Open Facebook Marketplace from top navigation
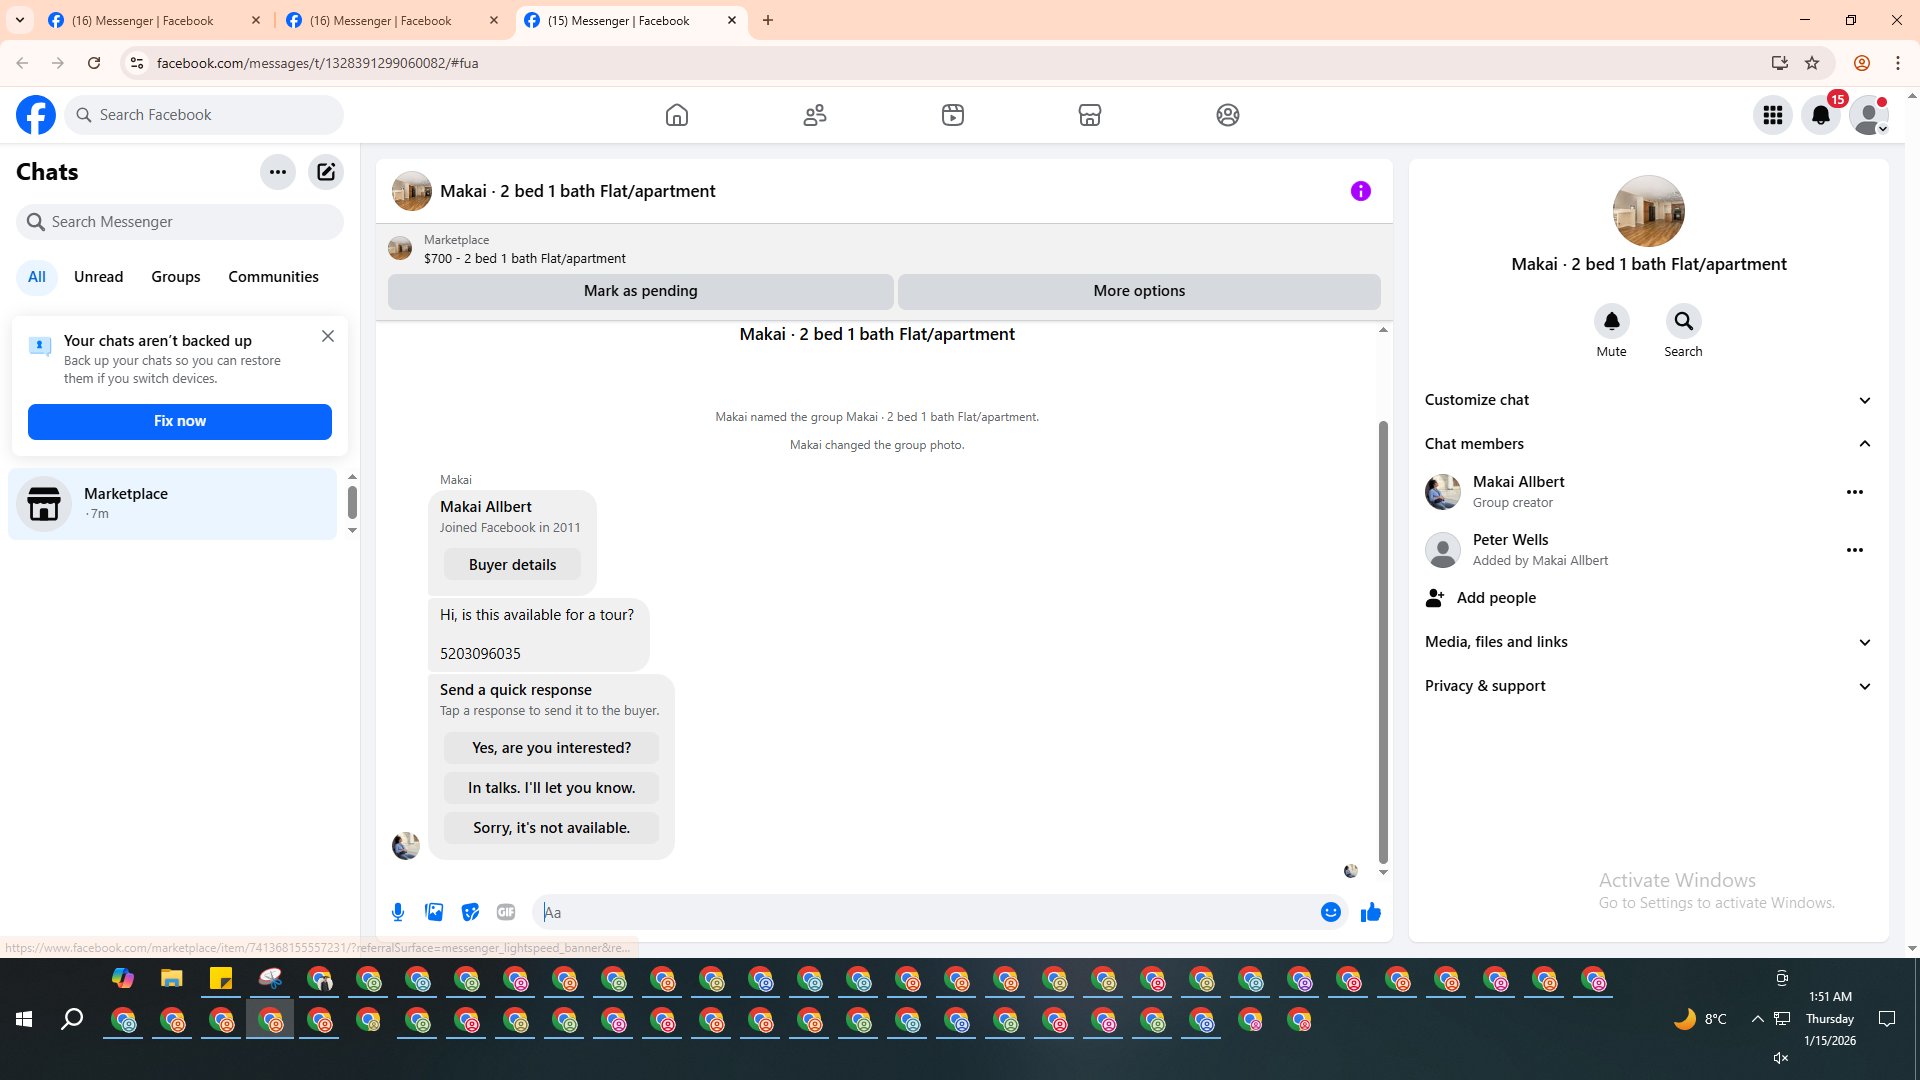 [1090, 115]
